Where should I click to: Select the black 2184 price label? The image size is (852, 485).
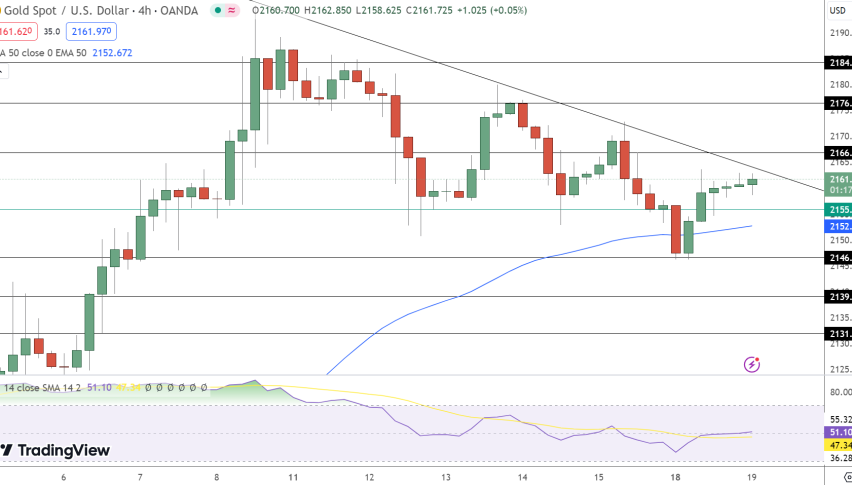point(838,63)
